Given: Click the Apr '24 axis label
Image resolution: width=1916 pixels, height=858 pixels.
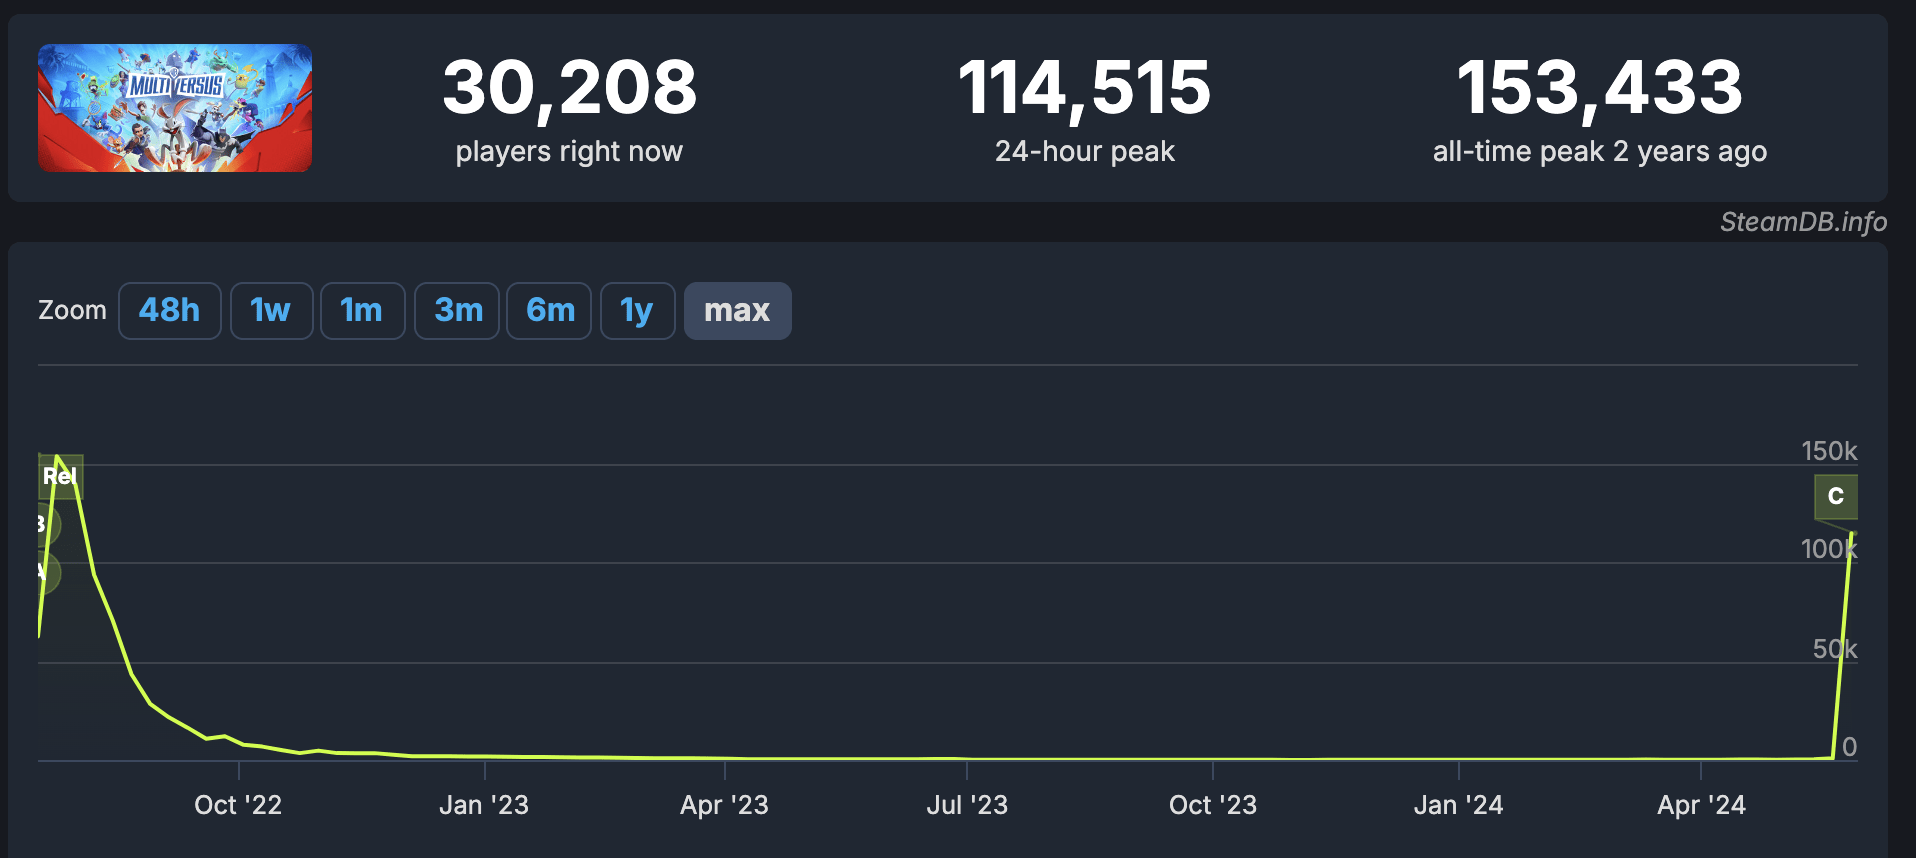Looking at the screenshot, I should [1701, 805].
